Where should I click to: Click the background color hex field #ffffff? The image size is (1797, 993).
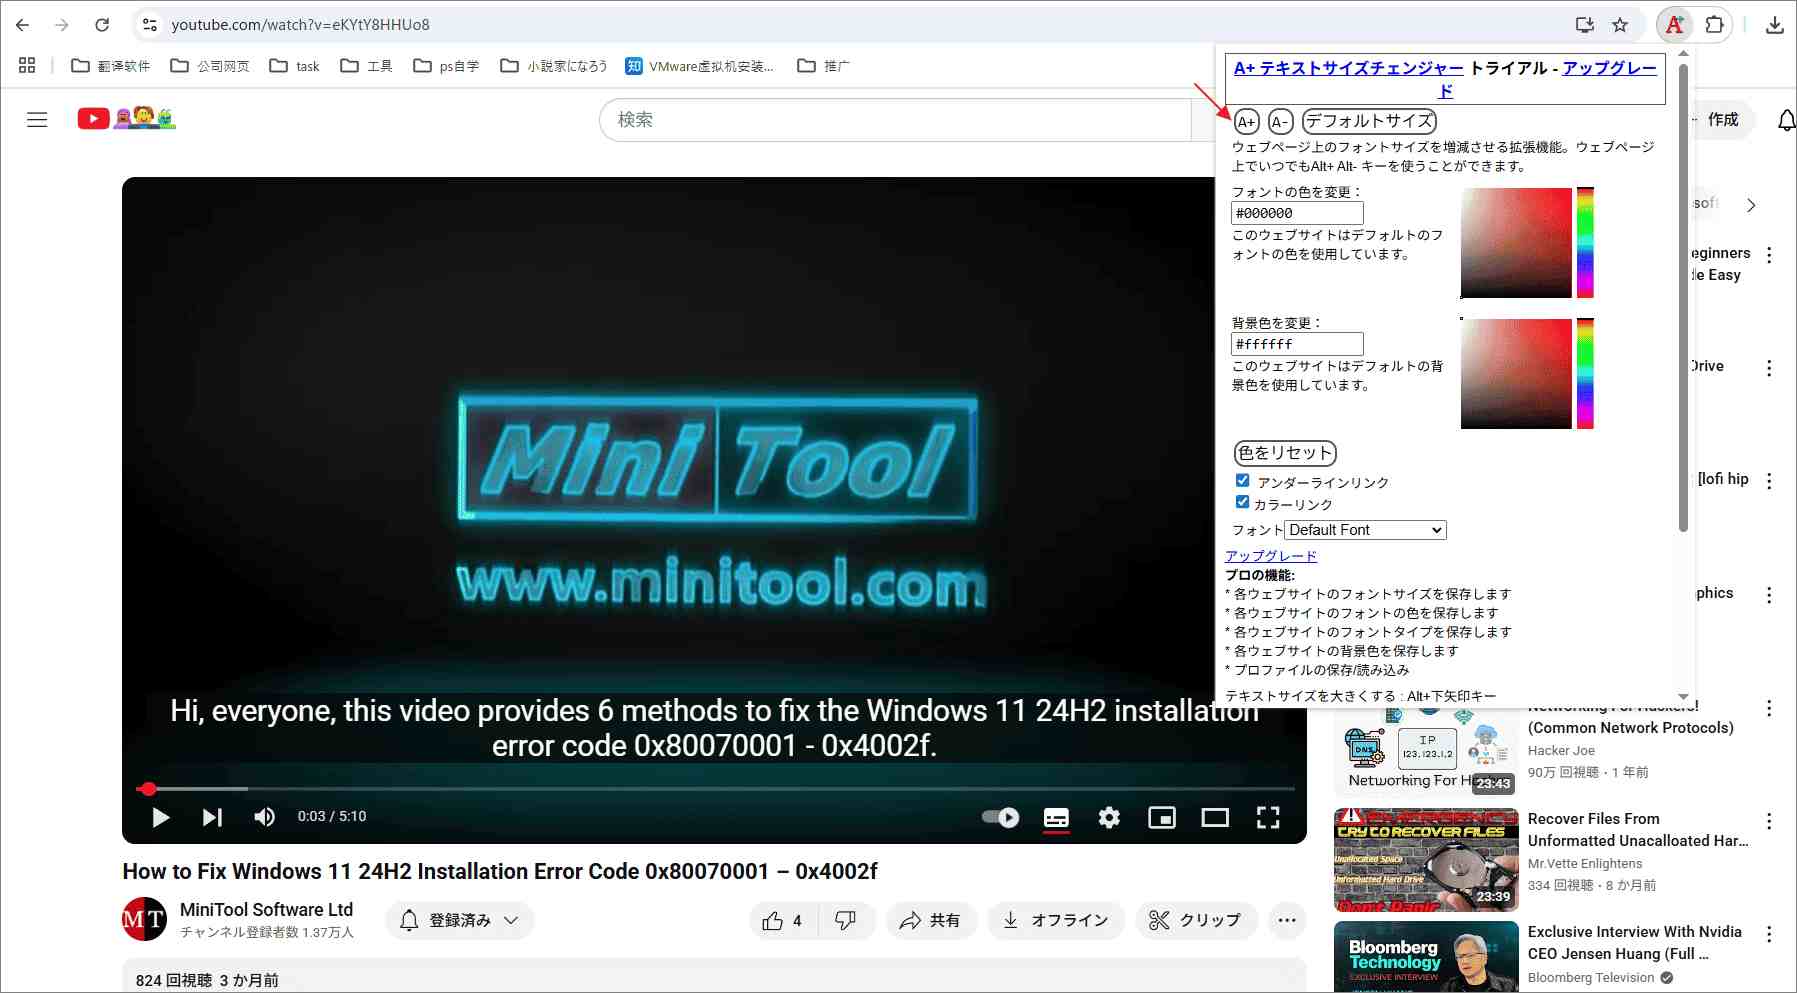coord(1297,344)
